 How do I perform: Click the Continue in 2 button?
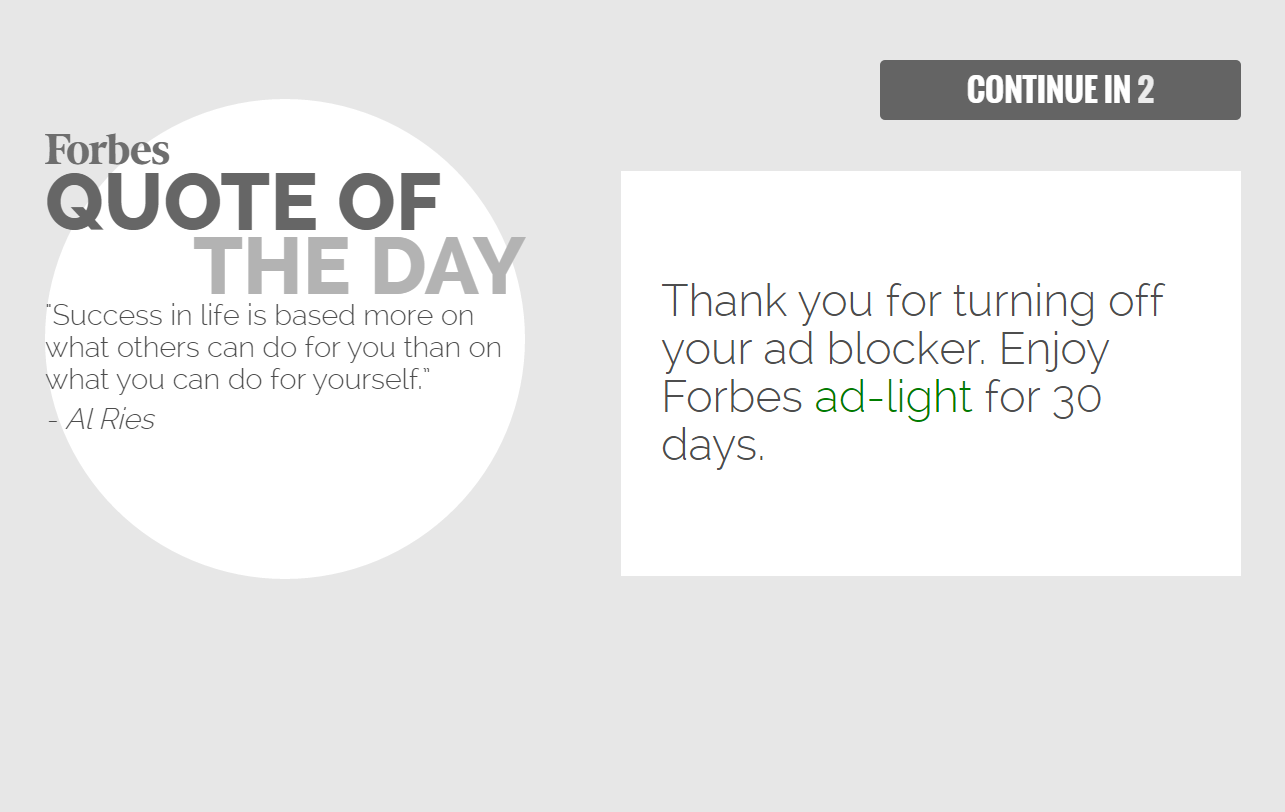tap(1060, 90)
